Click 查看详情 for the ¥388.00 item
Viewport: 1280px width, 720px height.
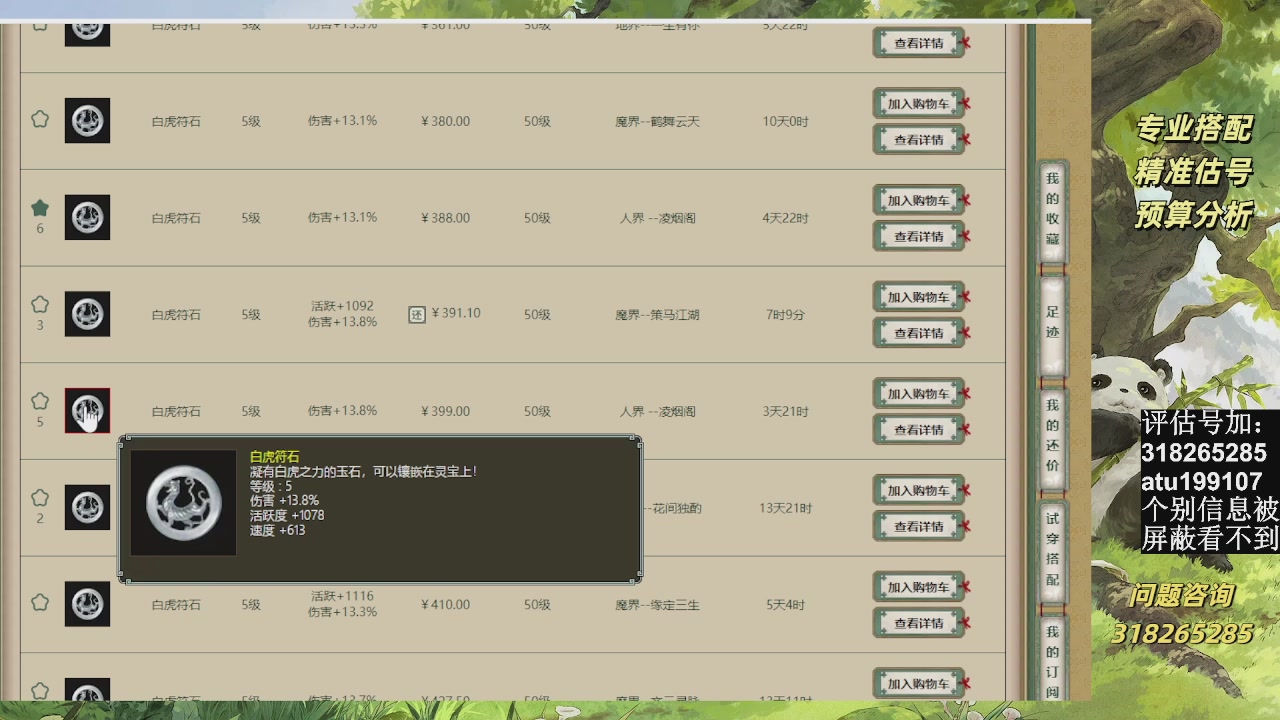tap(918, 236)
